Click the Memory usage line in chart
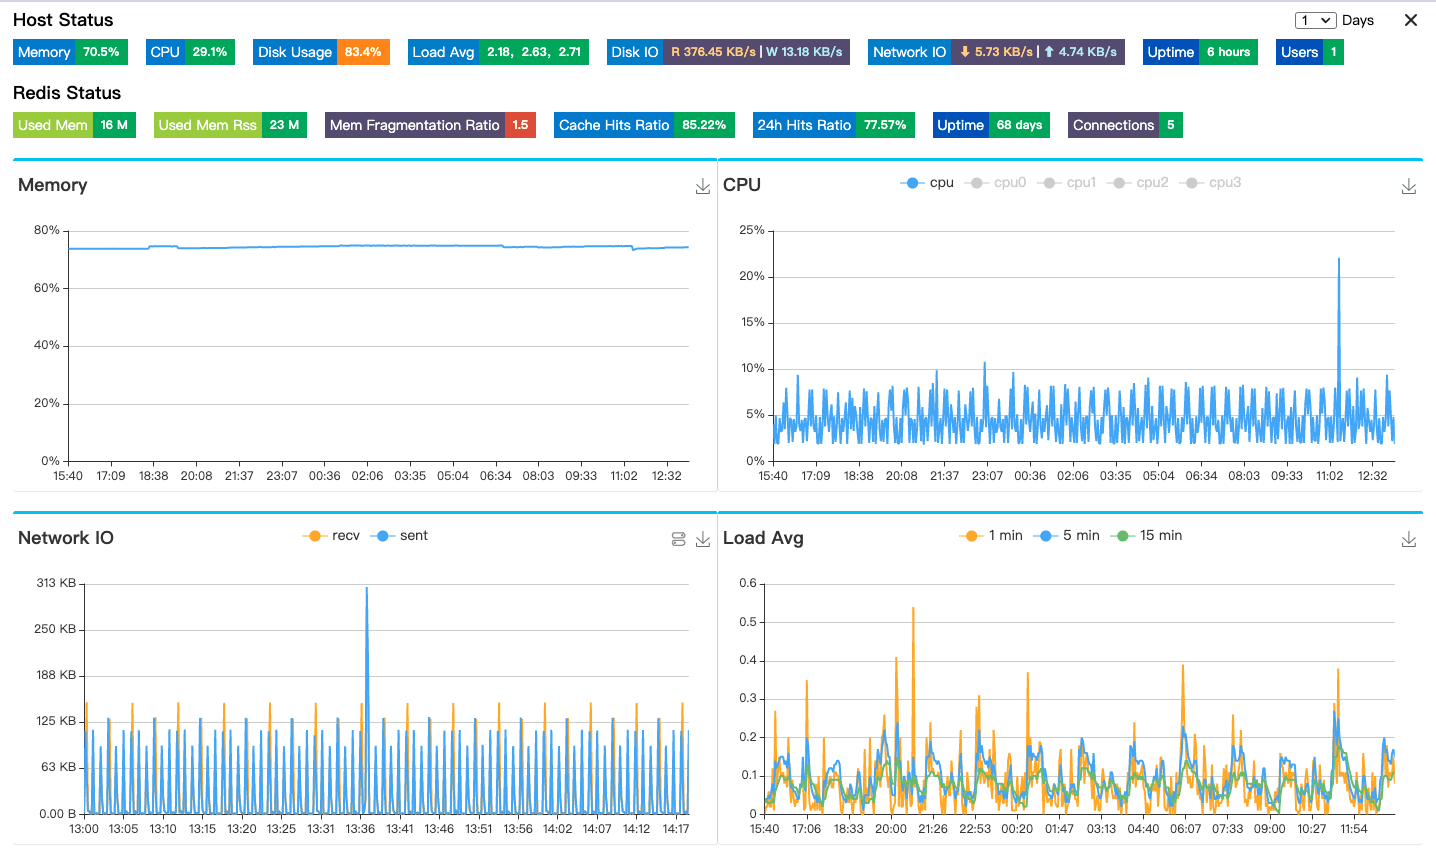1436x863 pixels. (x=380, y=246)
